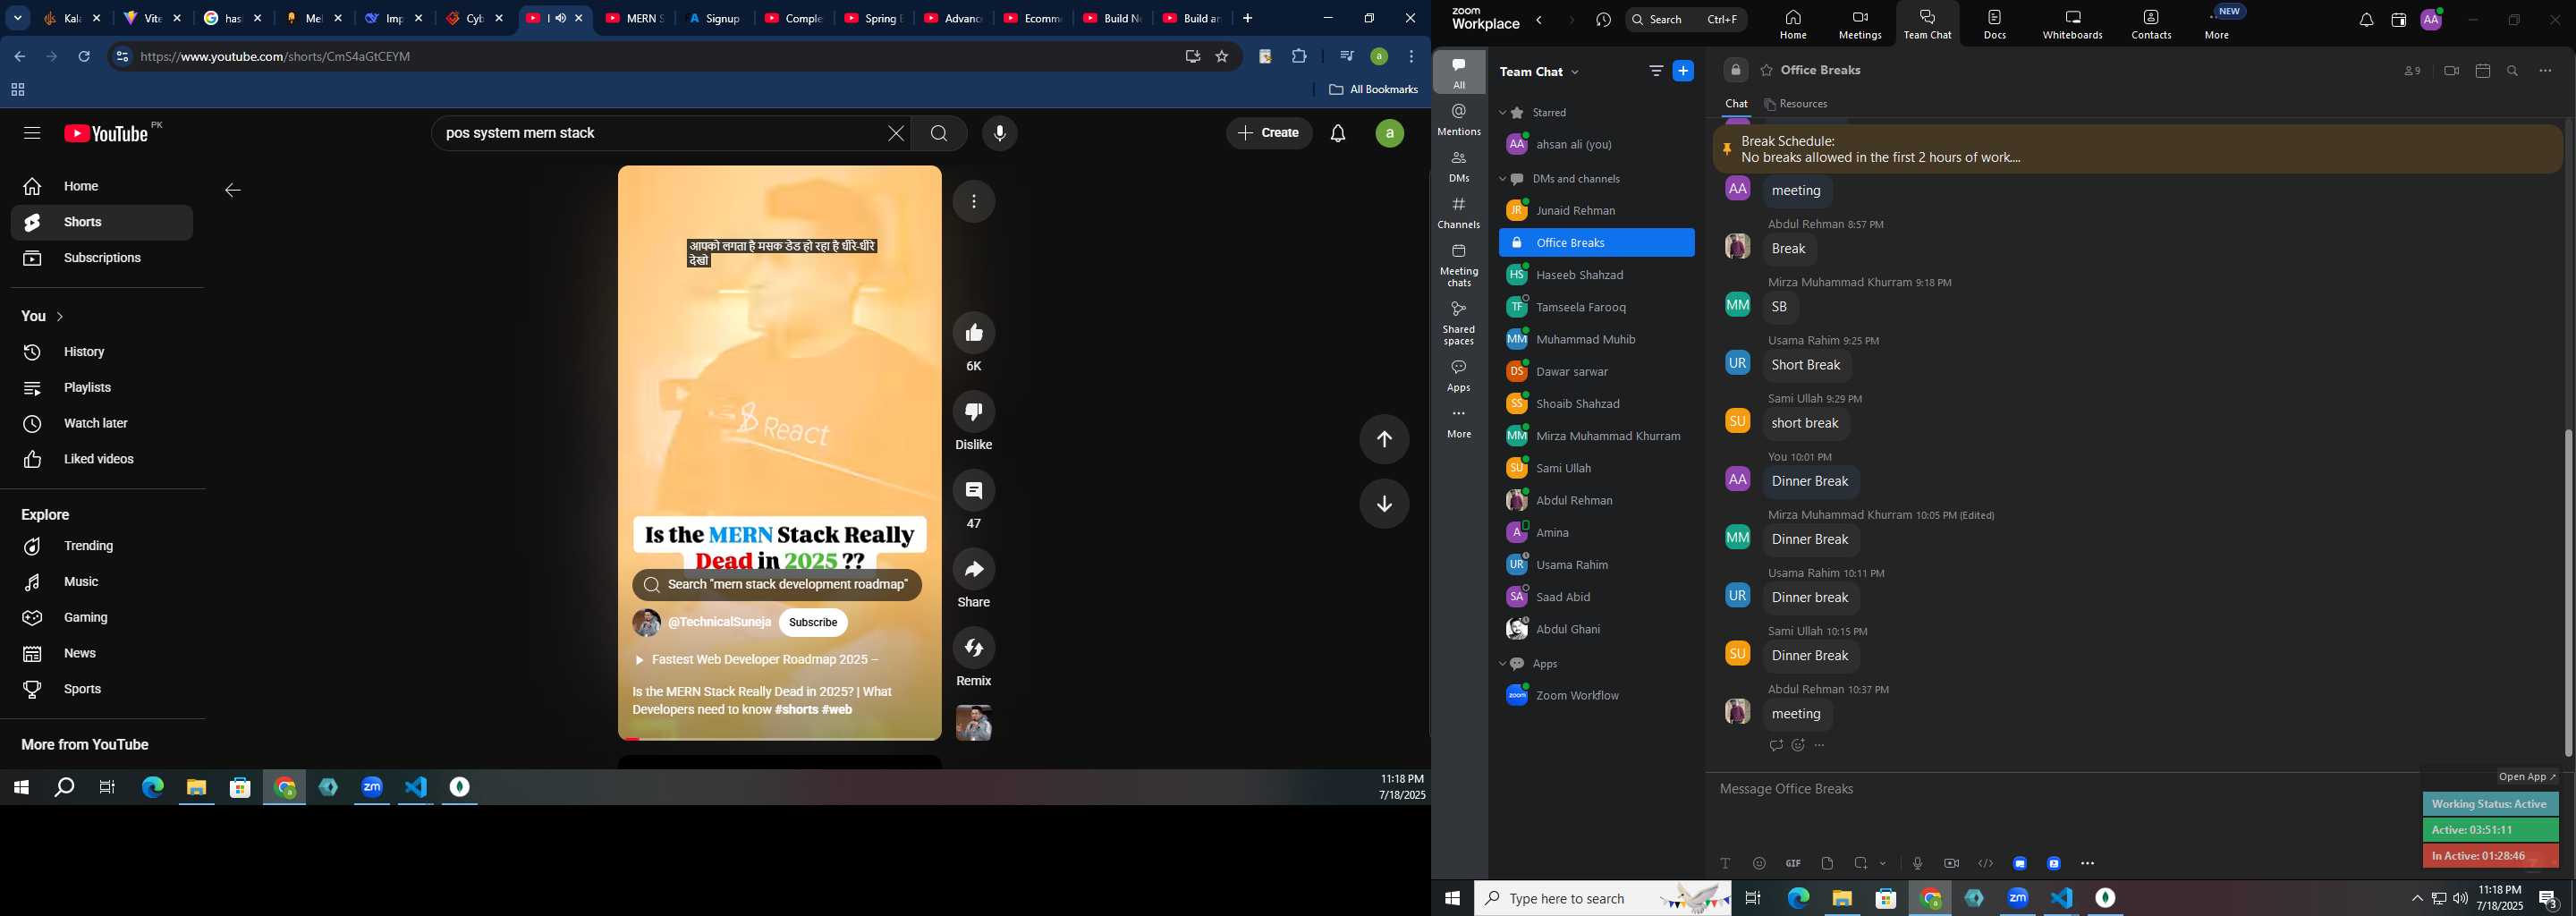The width and height of the screenshot is (2576, 916).
Task: Open the GIF picker in composer
Action: 1793,863
